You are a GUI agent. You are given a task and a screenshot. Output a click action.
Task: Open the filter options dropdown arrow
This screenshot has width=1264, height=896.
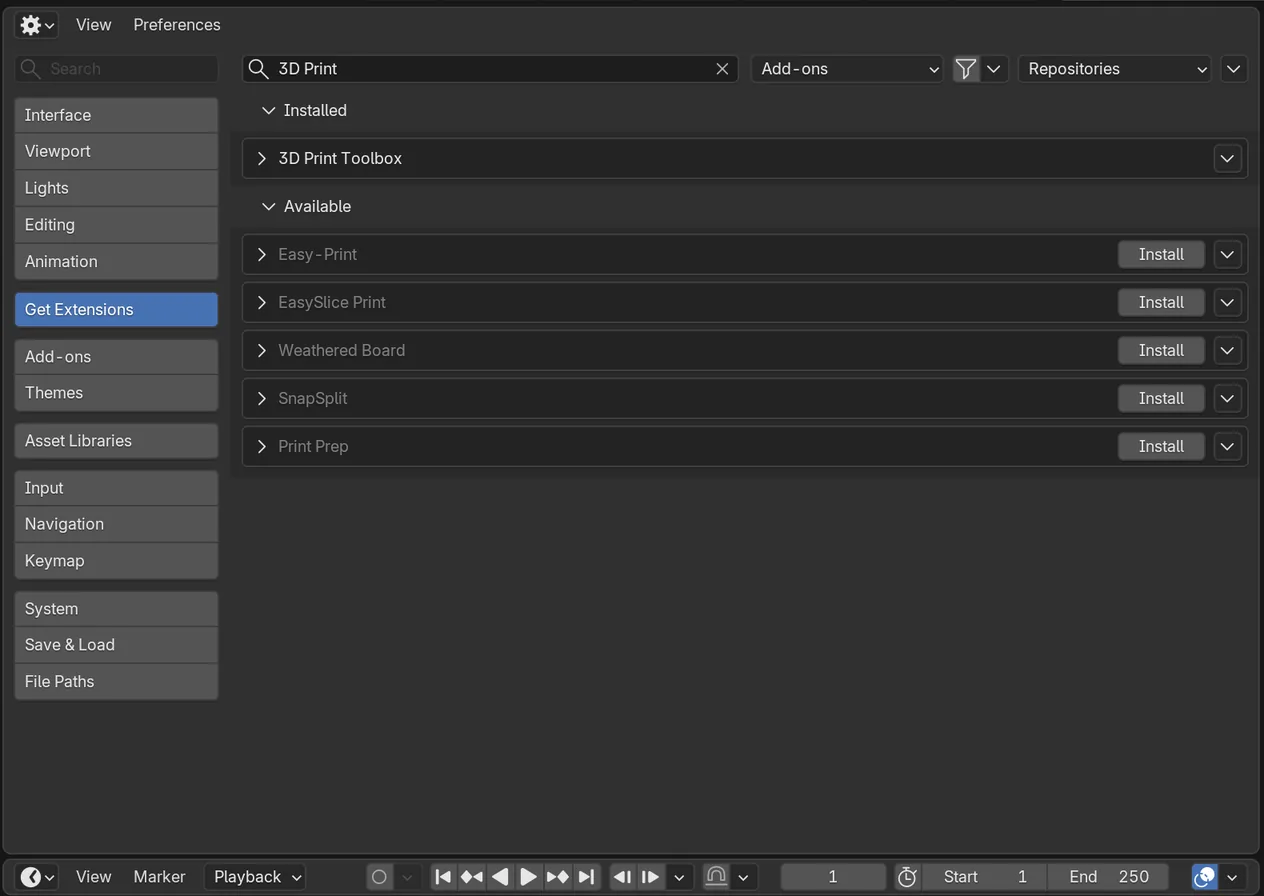[x=994, y=69]
